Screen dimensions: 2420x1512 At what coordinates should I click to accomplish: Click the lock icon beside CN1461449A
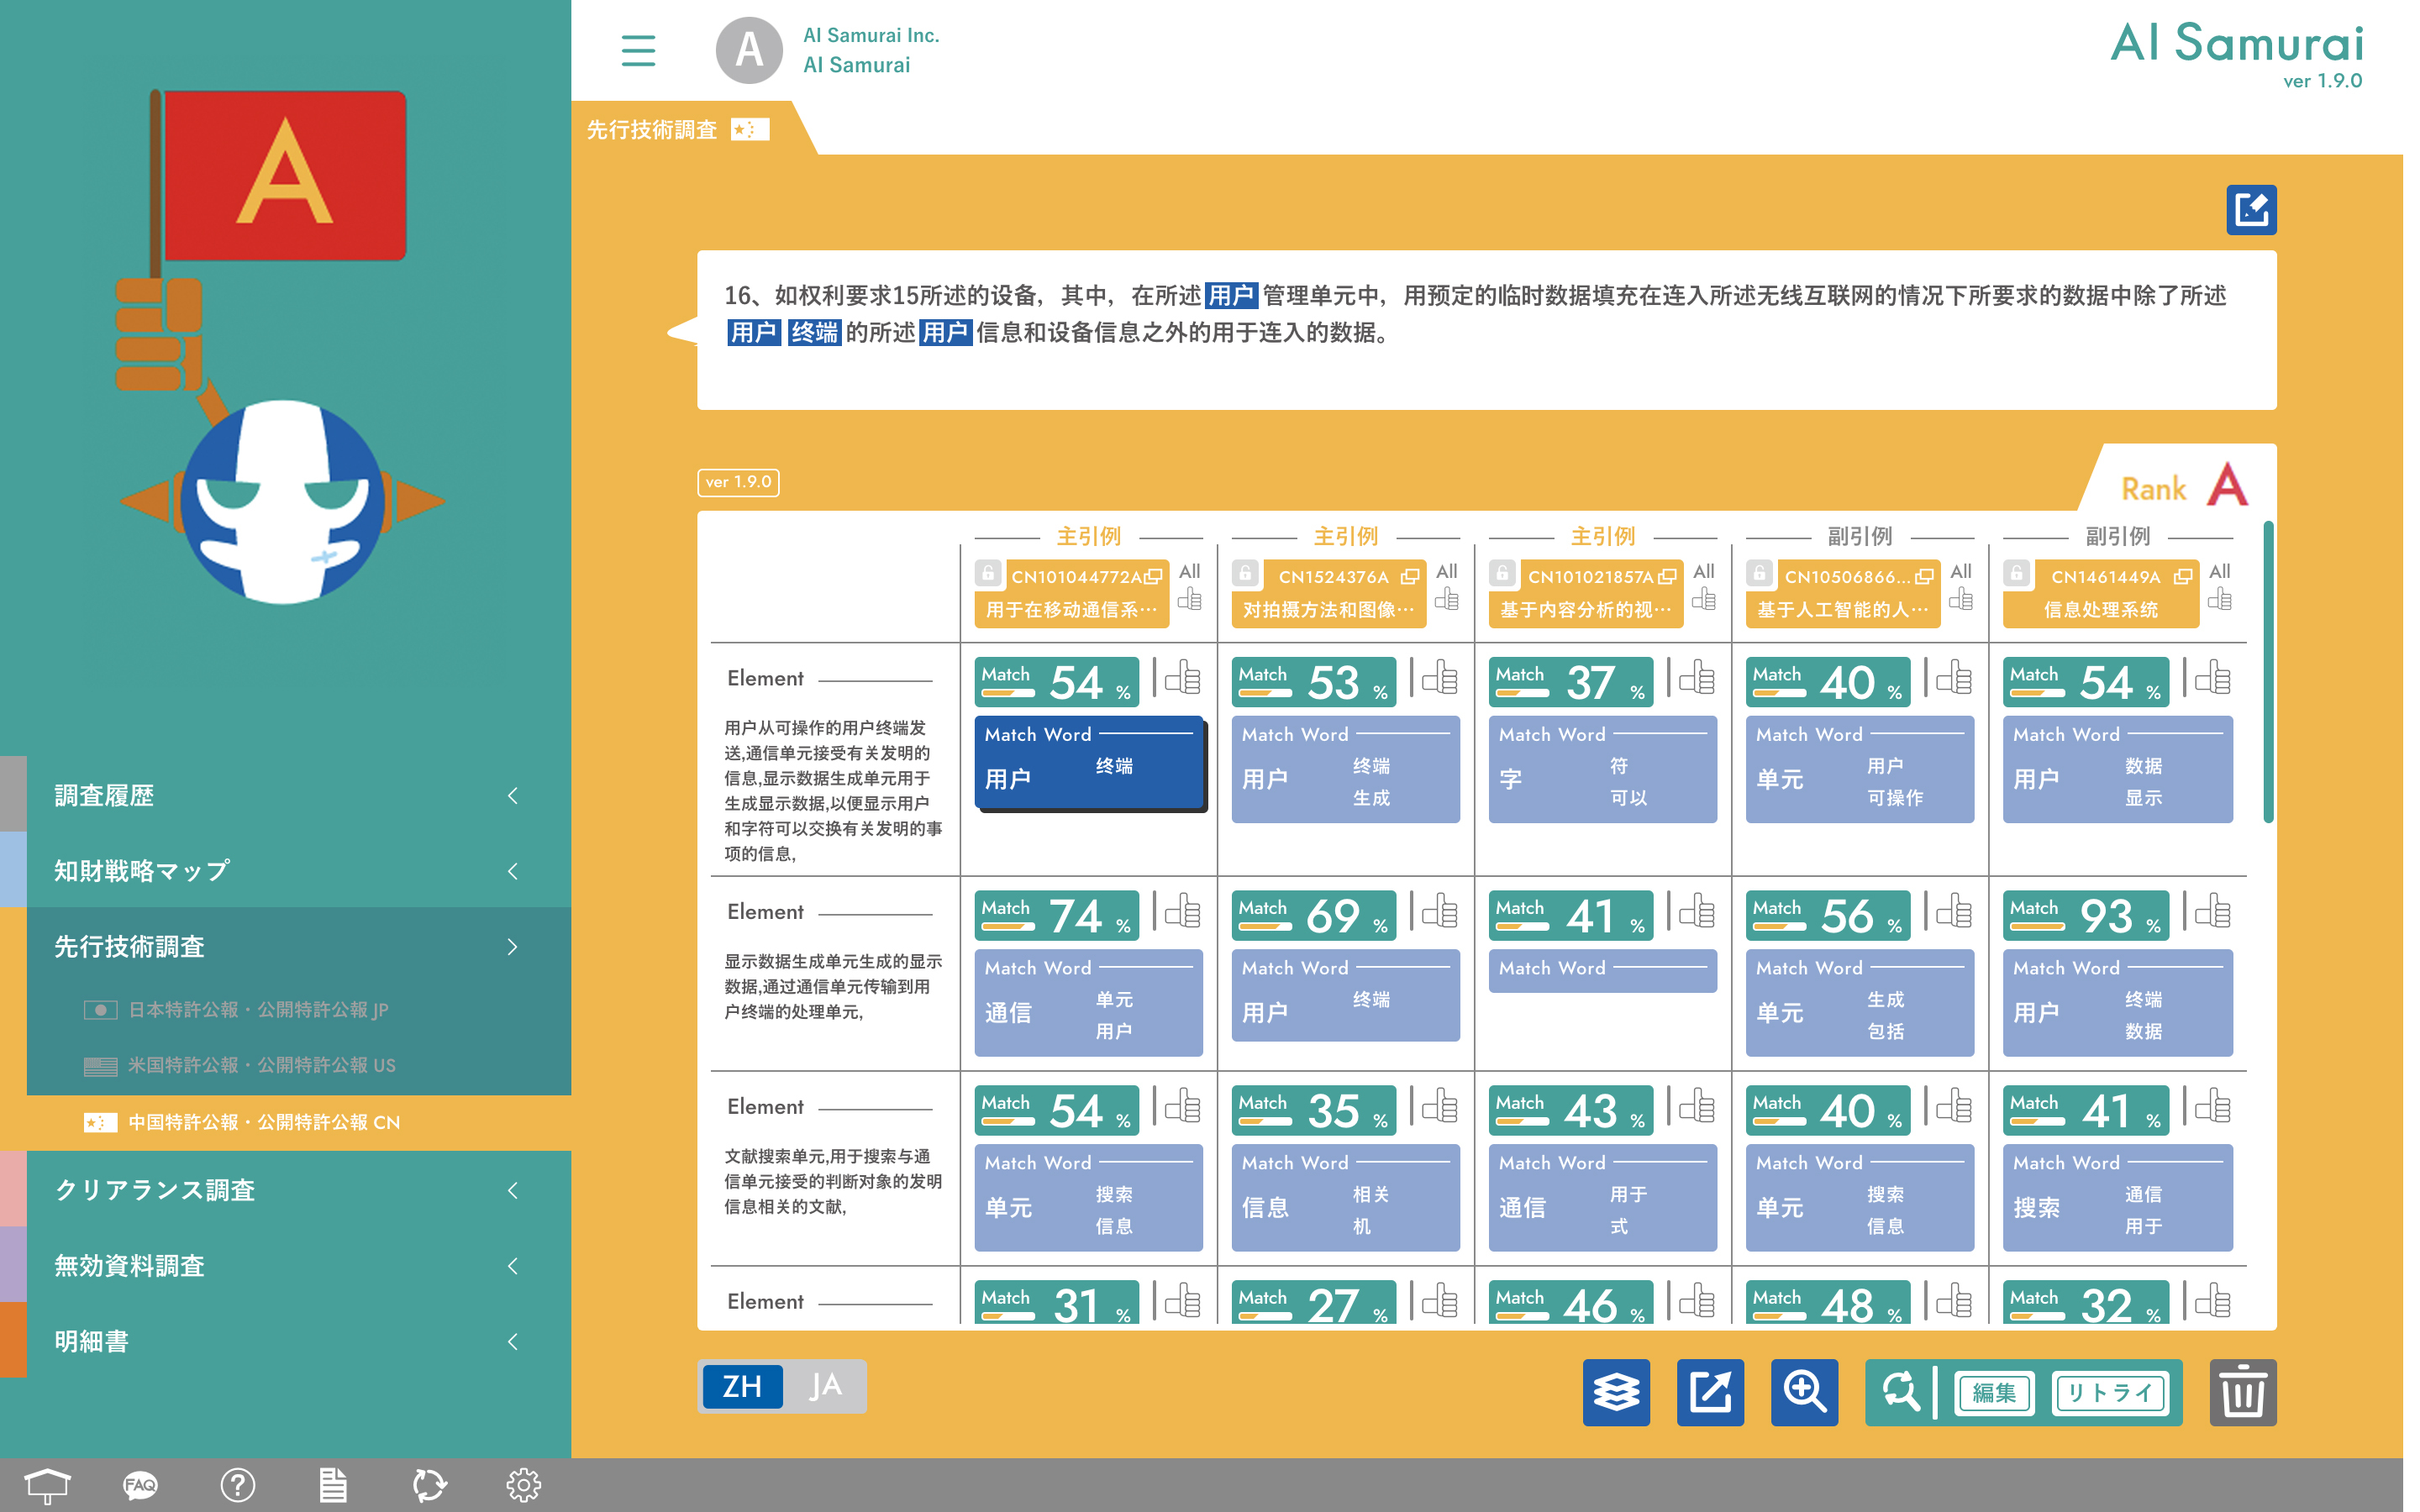coord(2017,574)
